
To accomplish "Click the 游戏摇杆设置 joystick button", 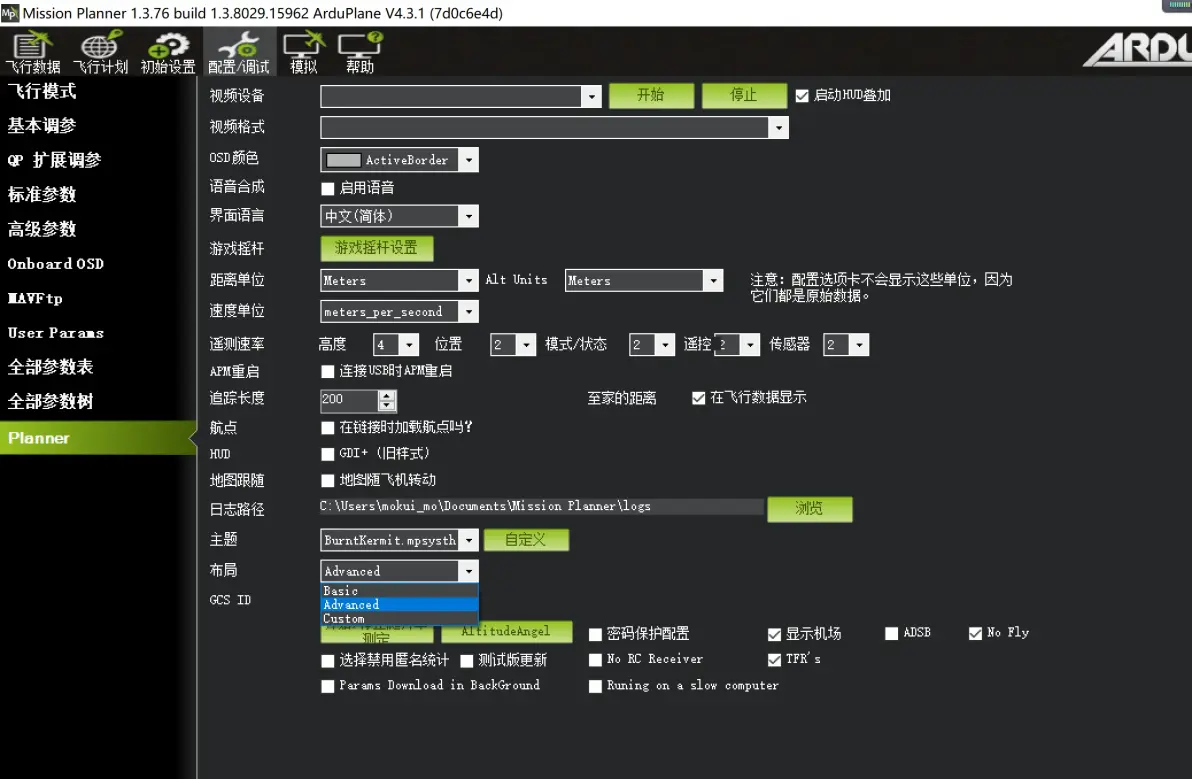I will [376, 248].
